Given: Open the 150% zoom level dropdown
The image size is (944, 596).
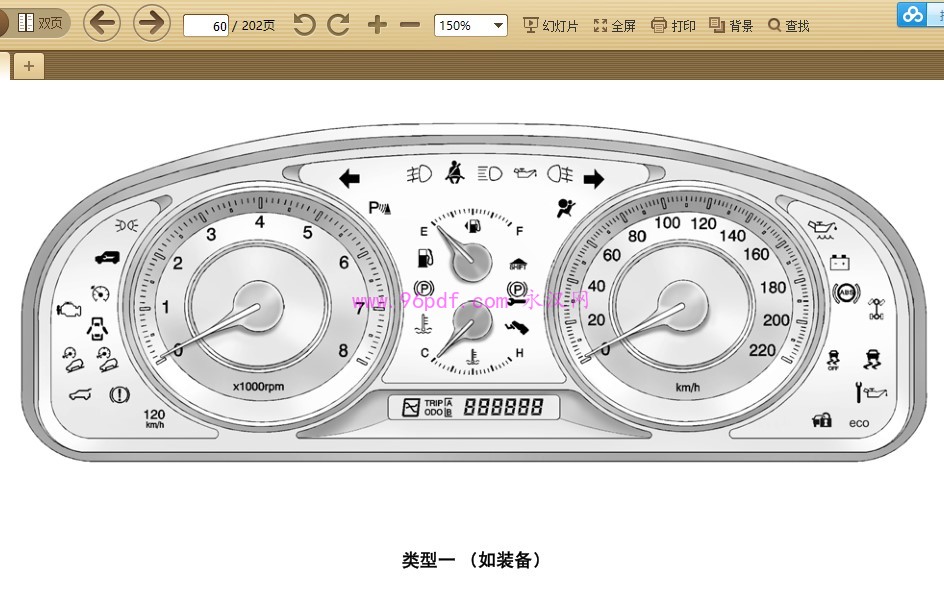Looking at the screenshot, I should pos(470,26).
